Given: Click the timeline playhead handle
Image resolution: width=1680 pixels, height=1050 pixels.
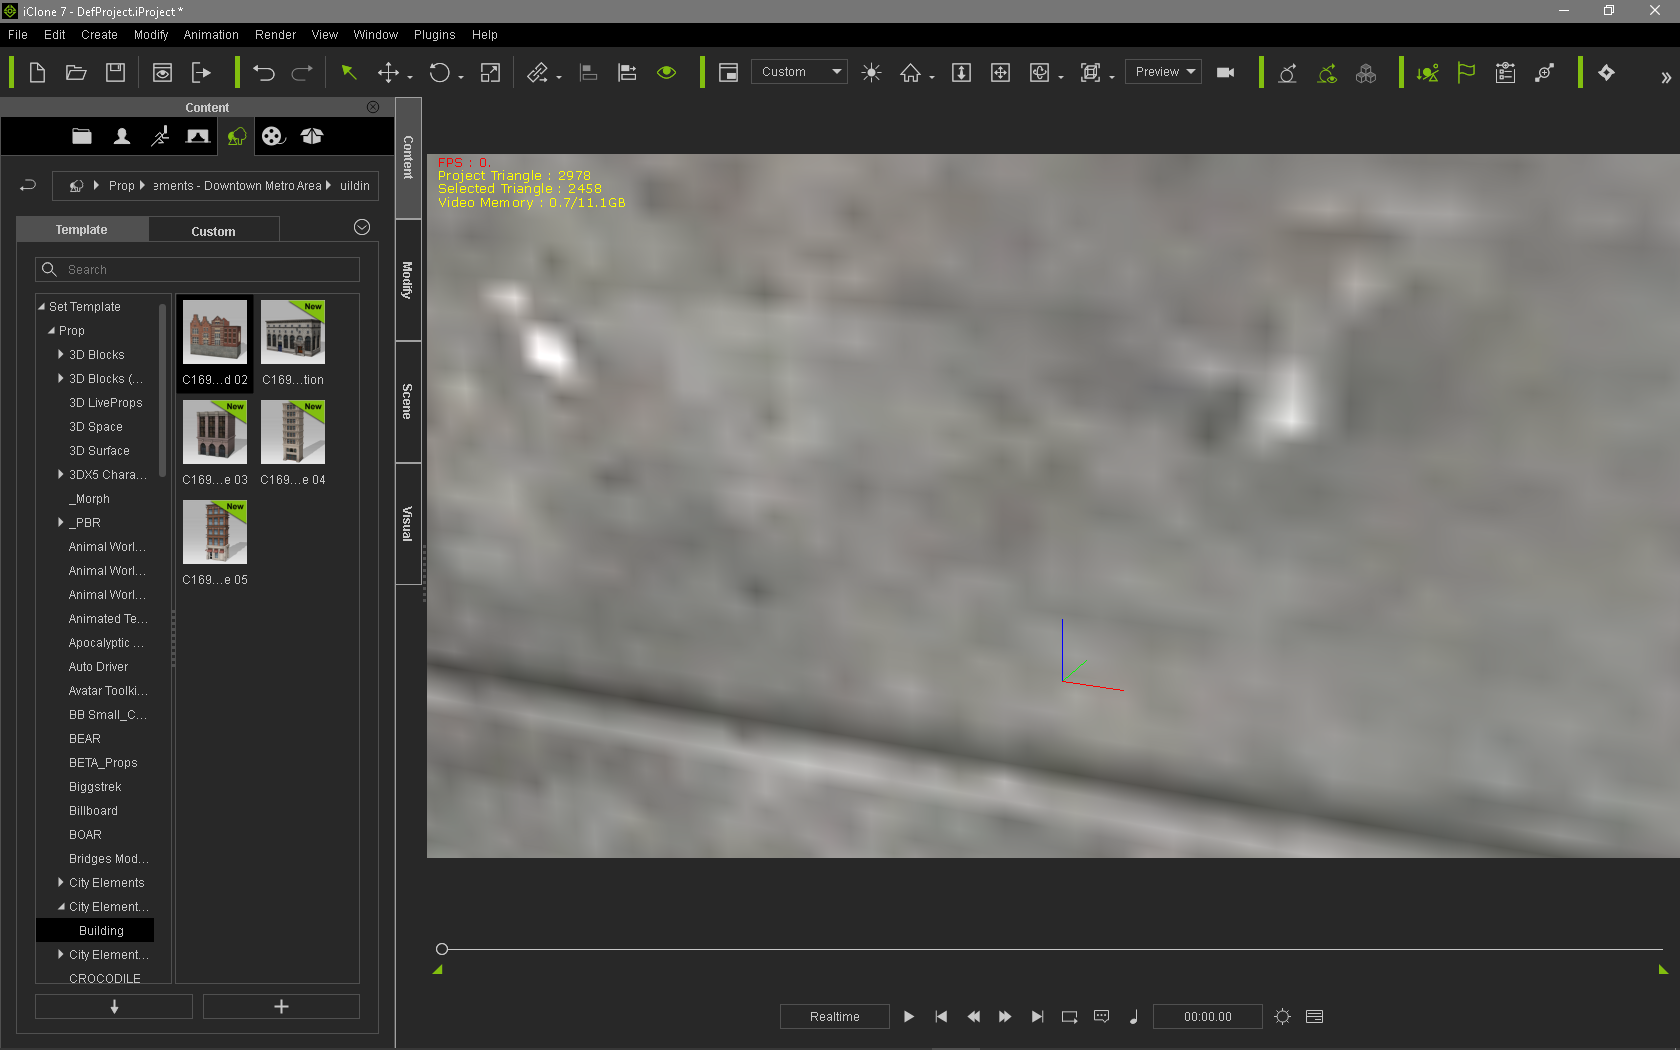Looking at the screenshot, I should [x=442, y=949].
